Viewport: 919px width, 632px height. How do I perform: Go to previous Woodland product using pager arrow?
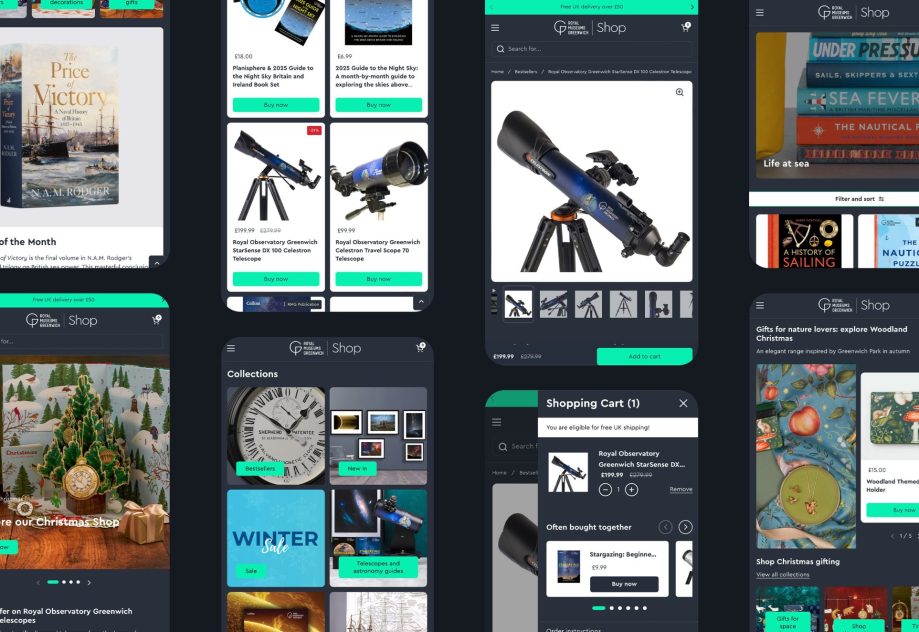[x=892, y=536]
